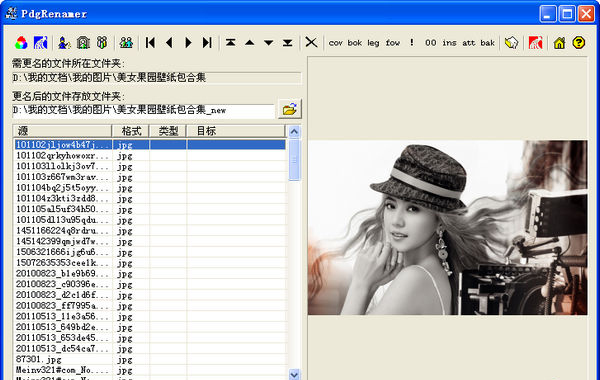Screen dimensions: 600x380
Task: Click the blue picture icon in toolbar
Action: pos(41,42)
